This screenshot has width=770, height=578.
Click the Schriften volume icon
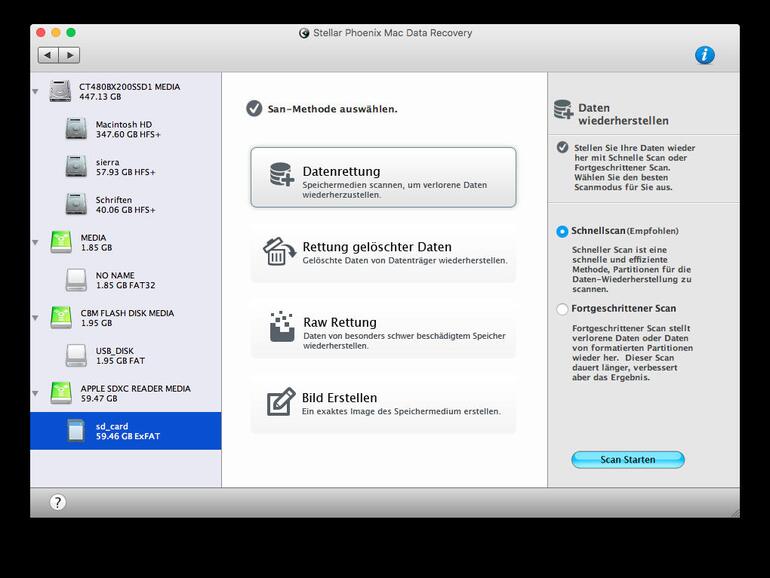[76, 204]
